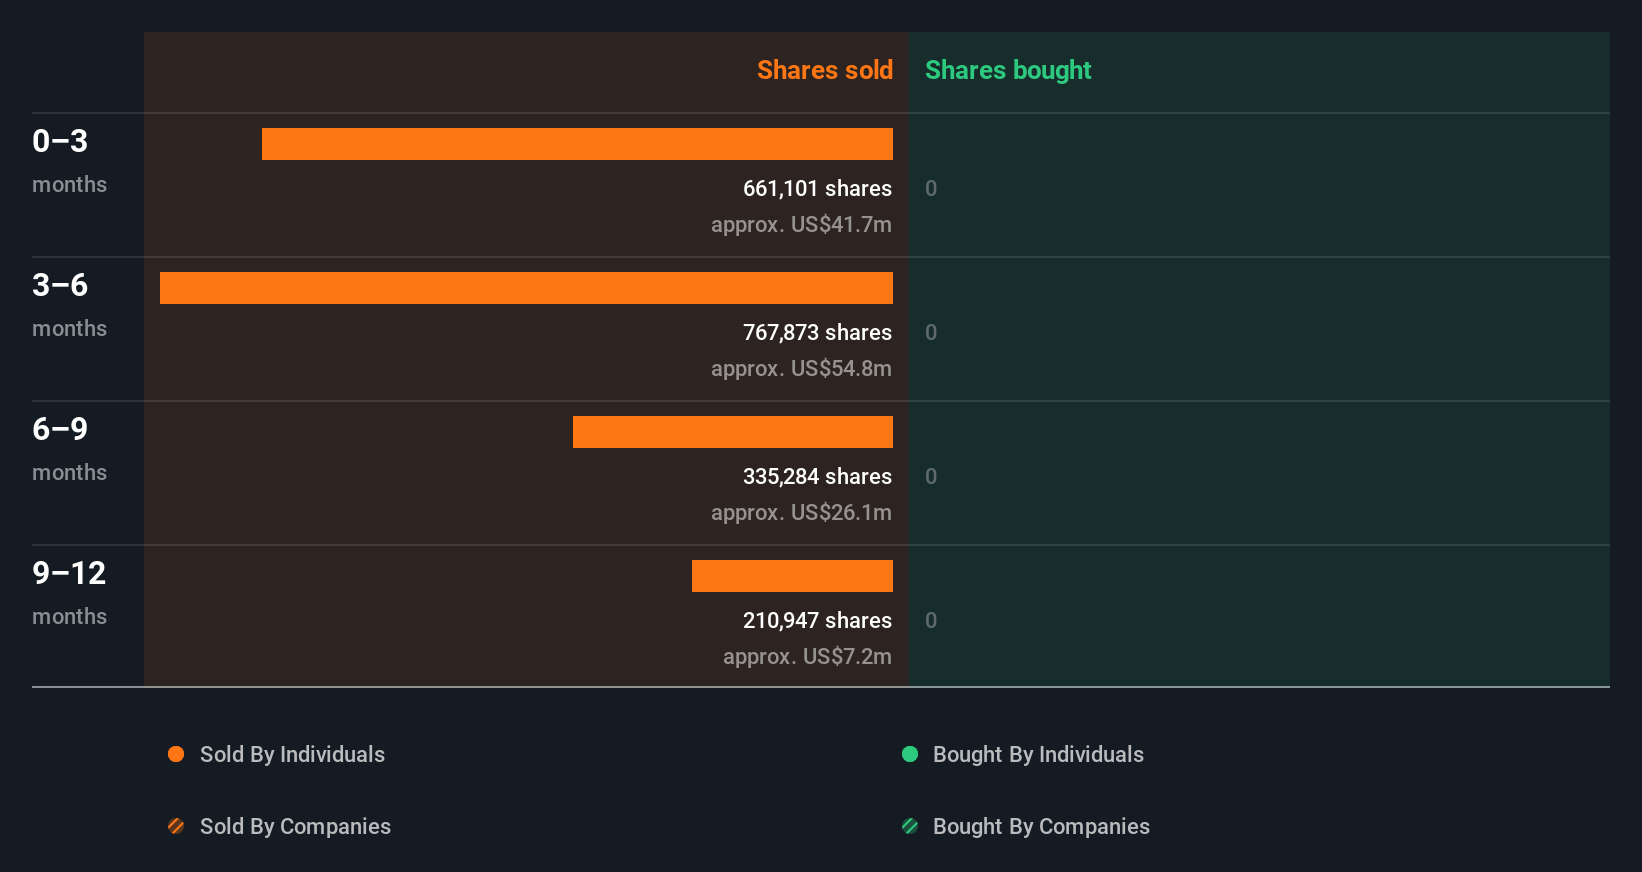This screenshot has height=872, width=1642.
Task: Select the Sold By Companies legend label
Action: (295, 826)
